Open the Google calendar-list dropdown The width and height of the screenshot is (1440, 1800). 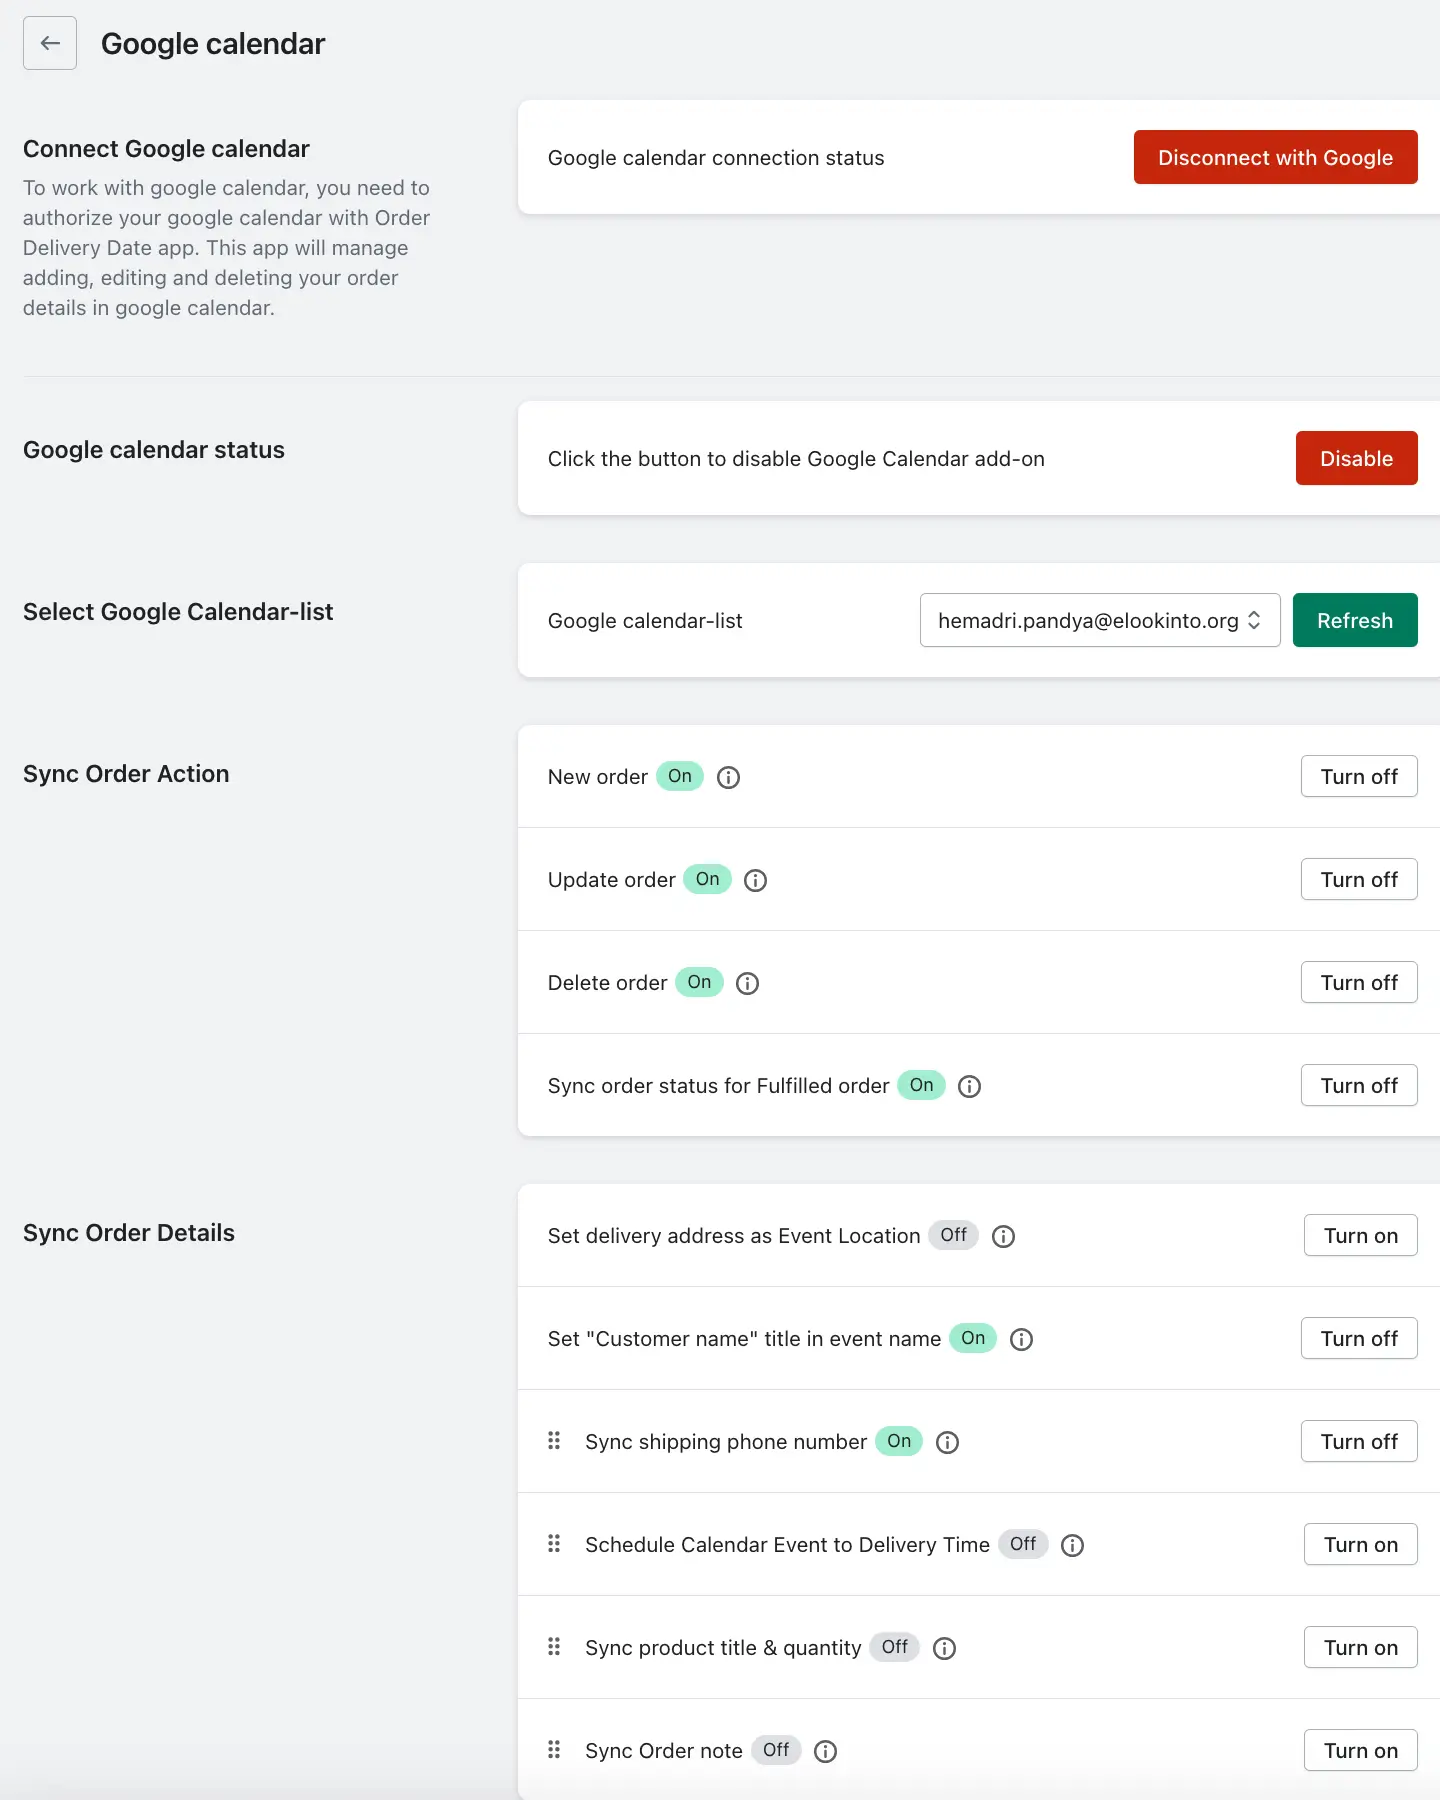(x=1100, y=620)
